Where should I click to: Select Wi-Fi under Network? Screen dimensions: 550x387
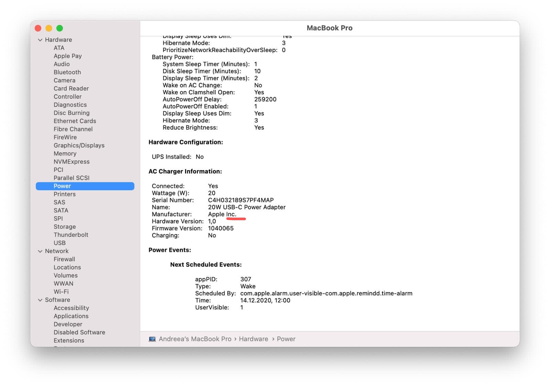click(x=61, y=292)
